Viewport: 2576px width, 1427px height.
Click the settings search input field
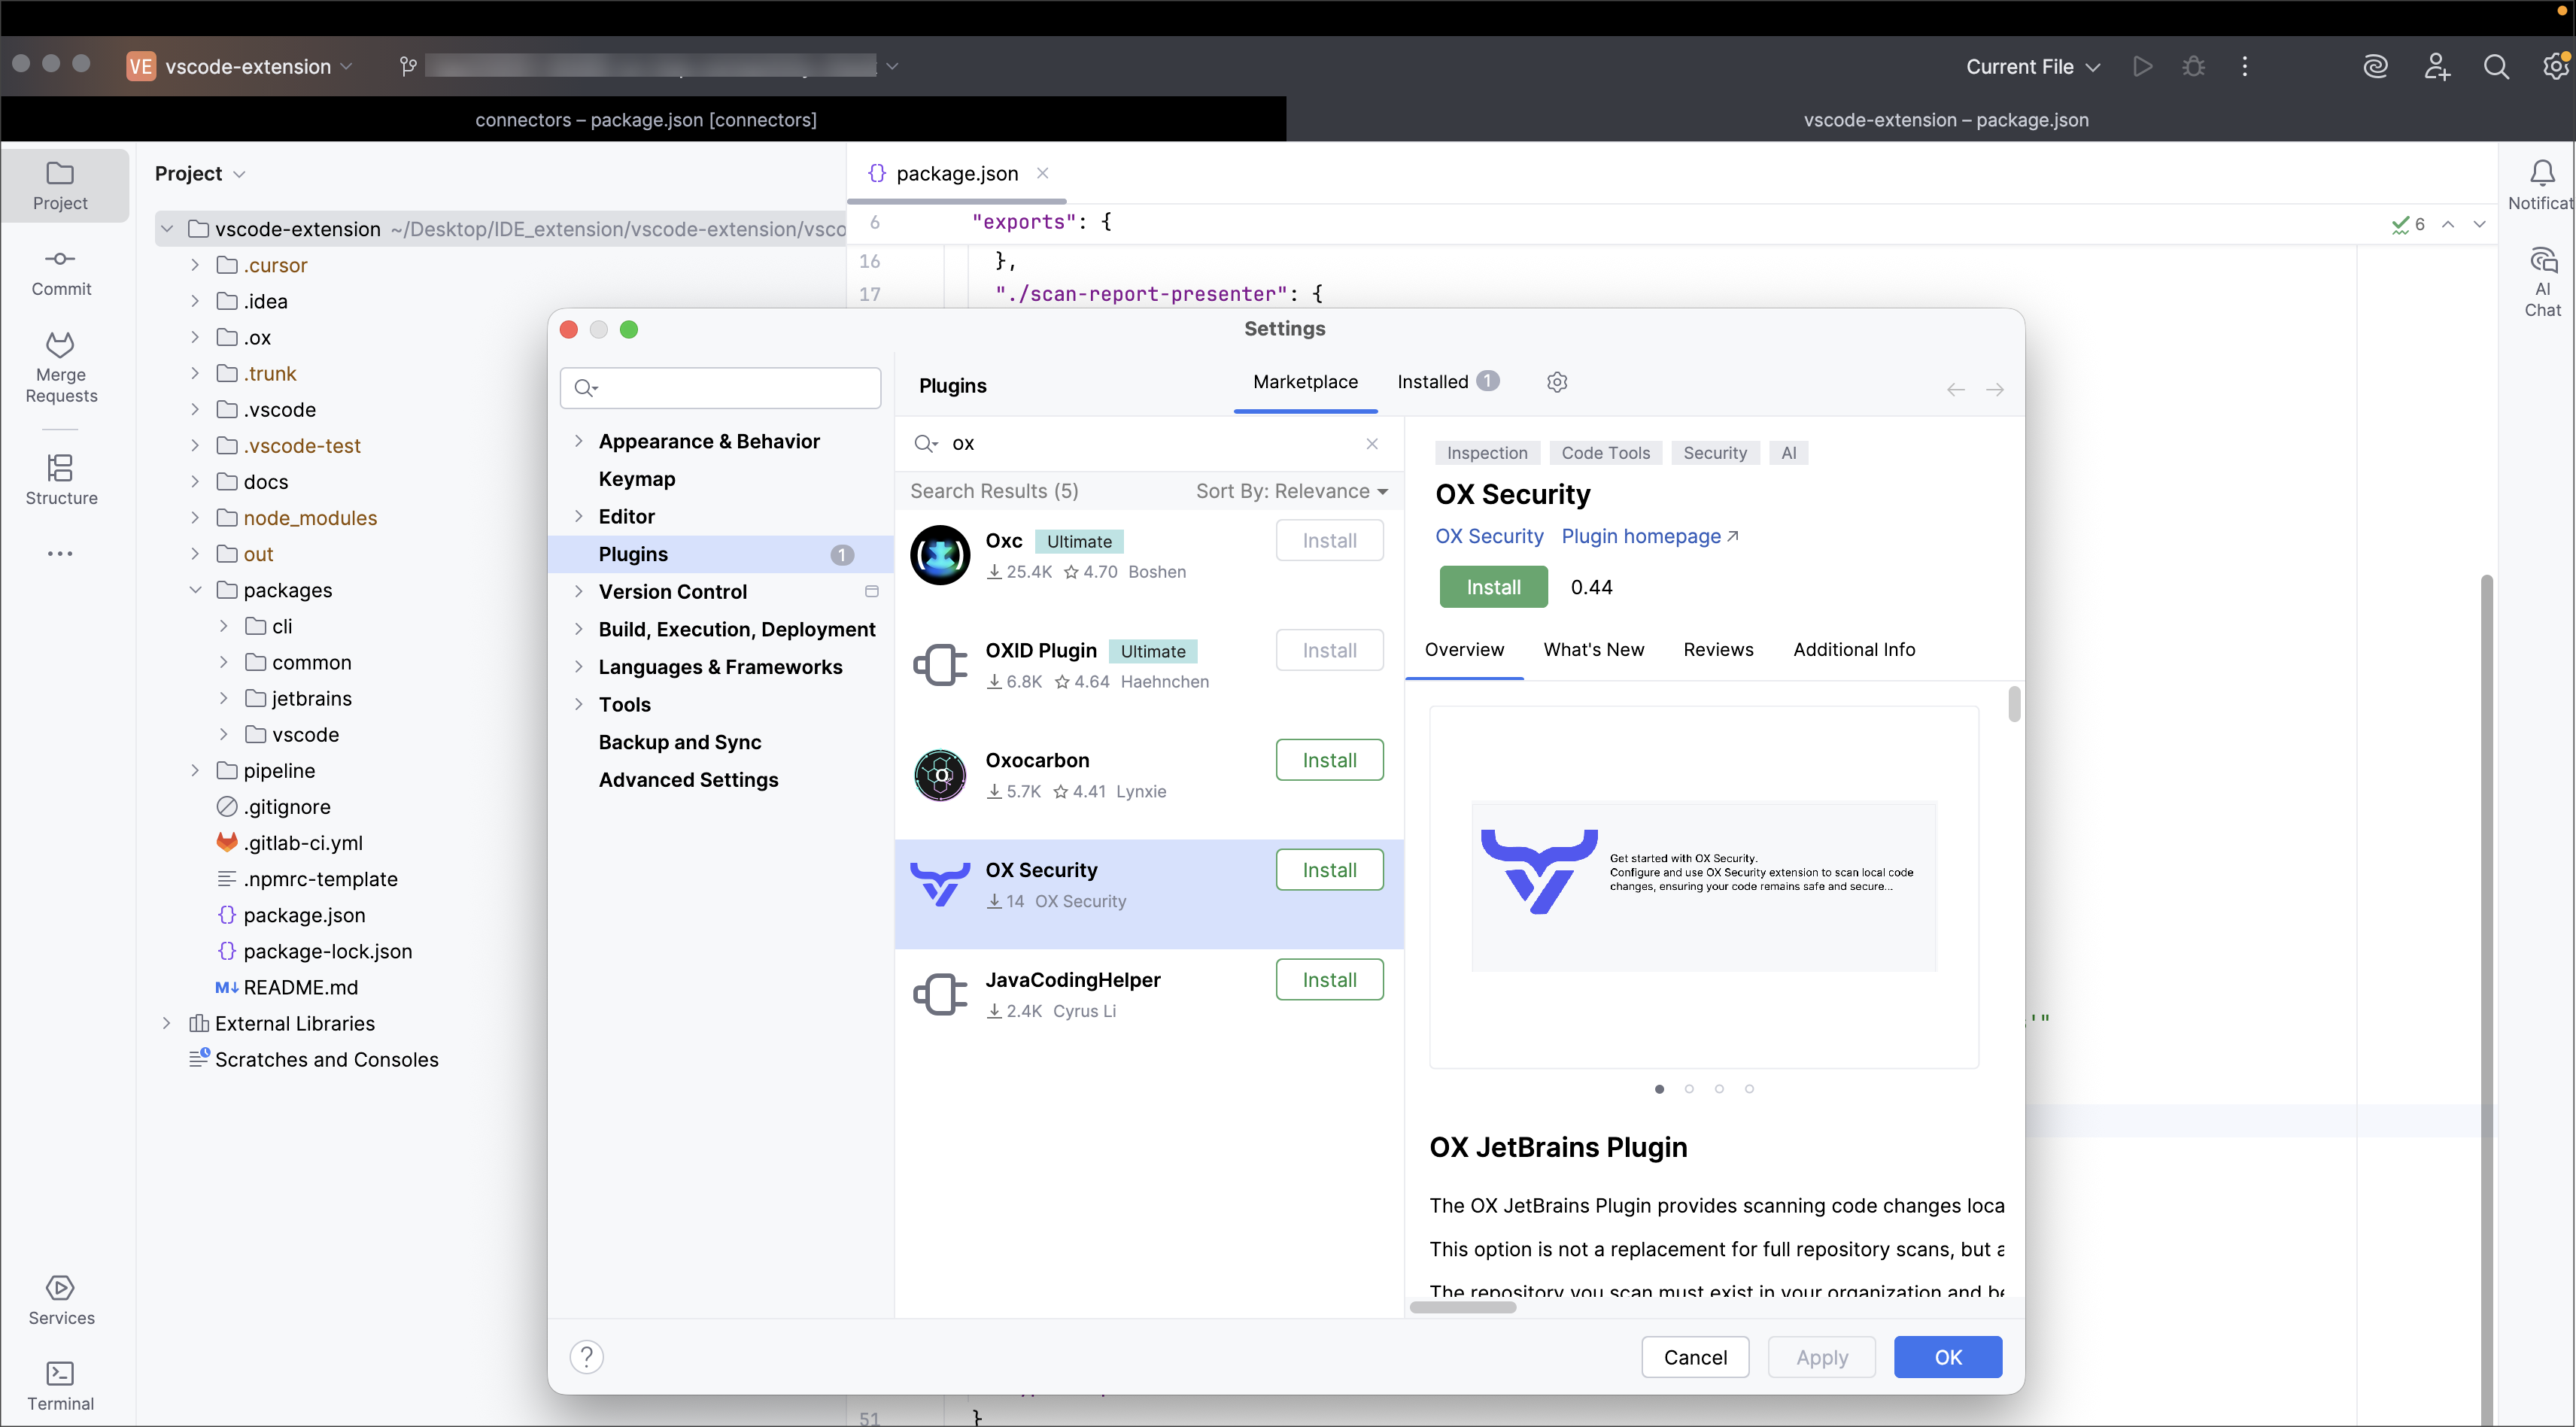pyautogui.click(x=730, y=388)
